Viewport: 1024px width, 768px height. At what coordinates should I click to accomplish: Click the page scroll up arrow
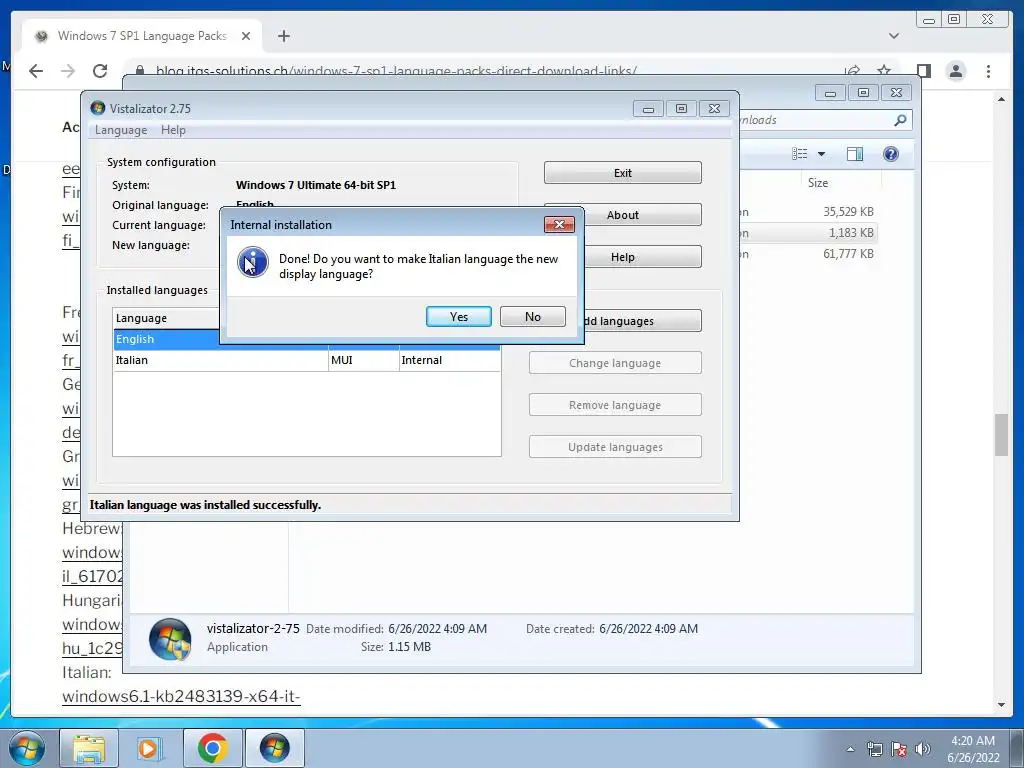click(x=1001, y=99)
